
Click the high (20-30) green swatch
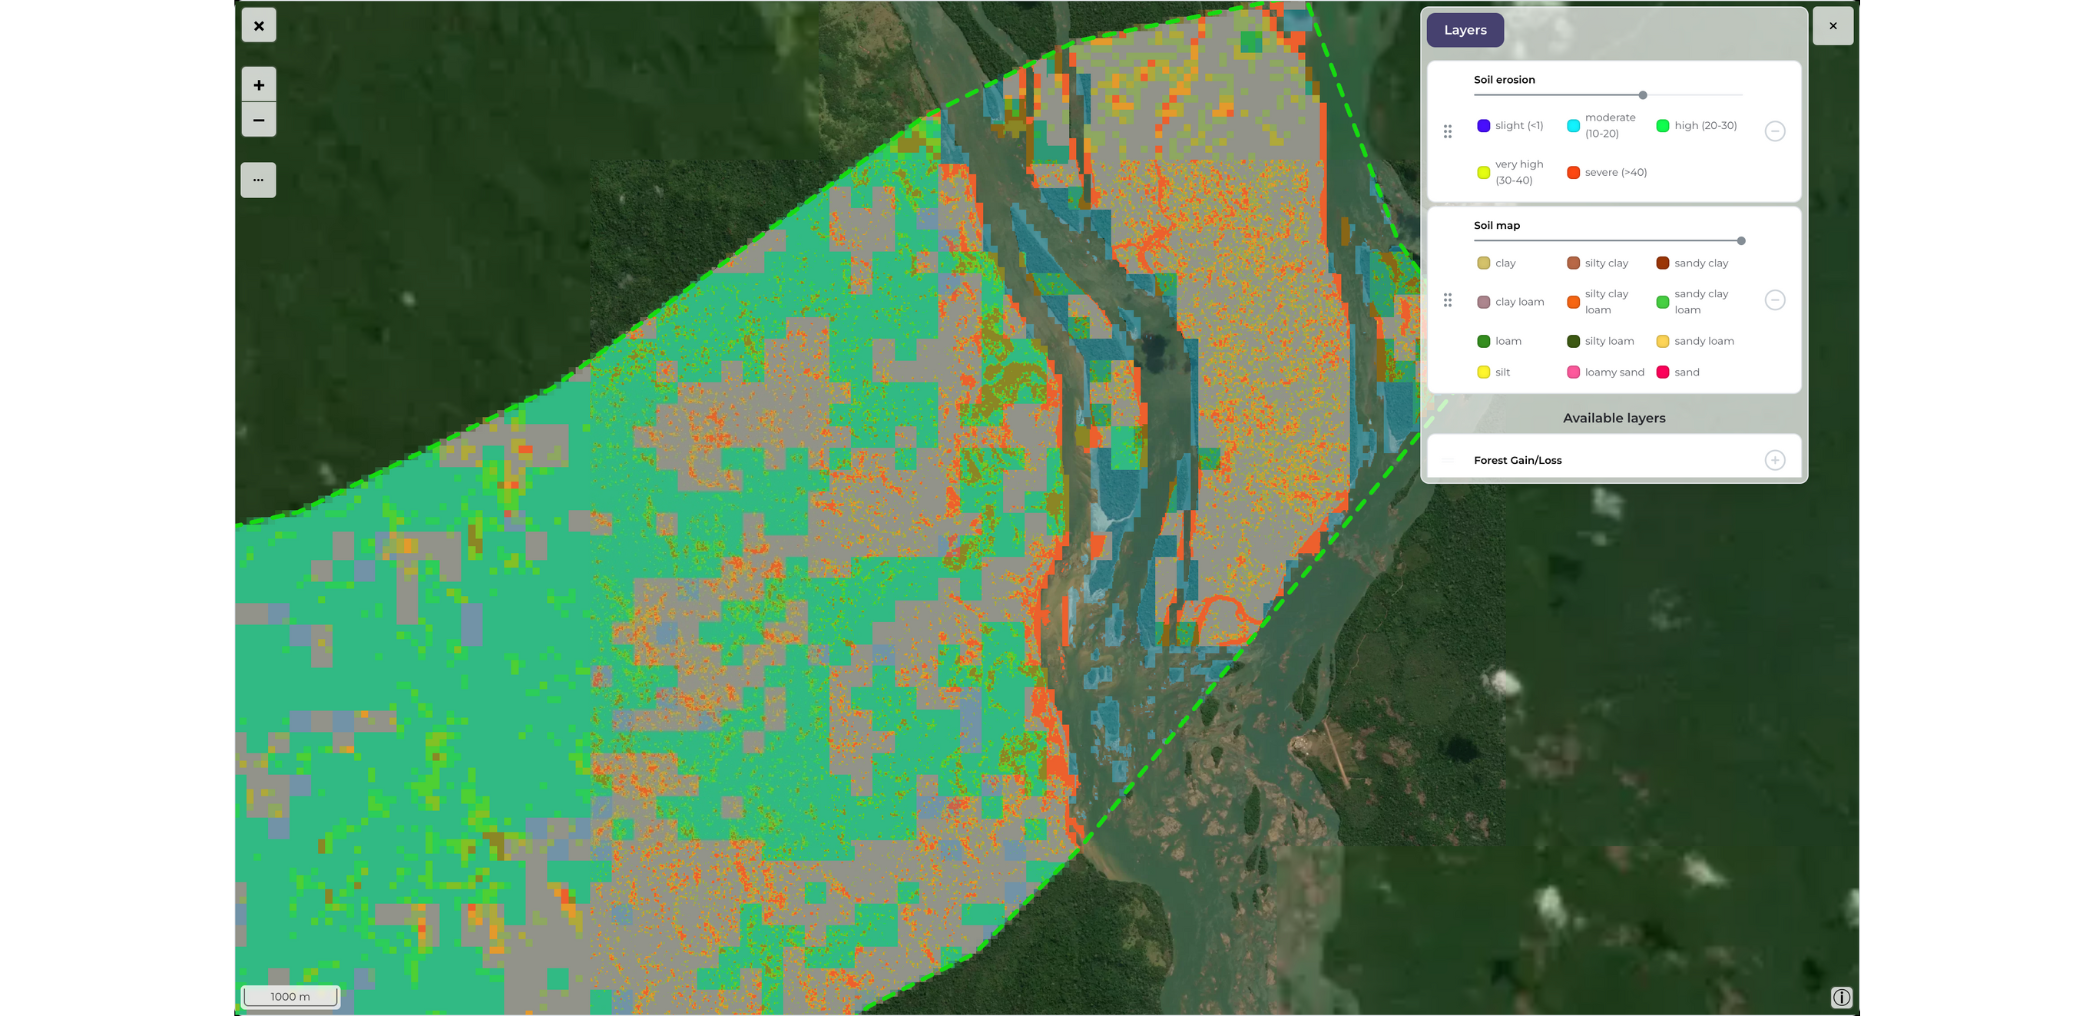pyautogui.click(x=1663, y=126)
